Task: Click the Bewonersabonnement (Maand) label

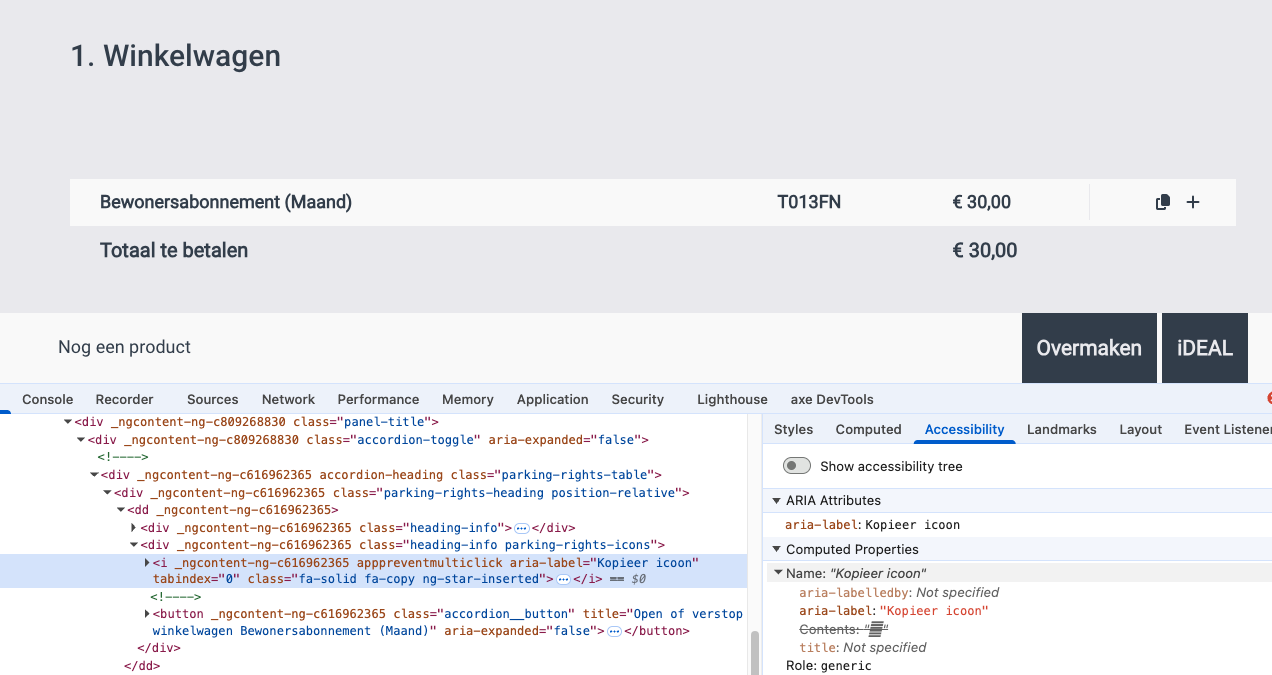Action: 226,202
